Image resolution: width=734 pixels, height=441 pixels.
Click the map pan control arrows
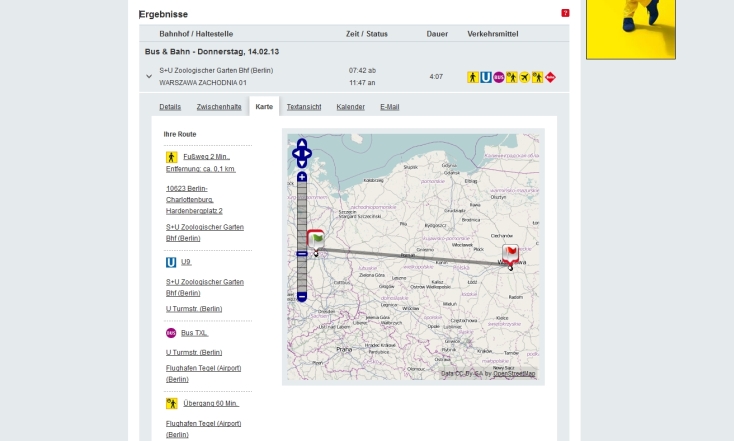pos(302,154)
